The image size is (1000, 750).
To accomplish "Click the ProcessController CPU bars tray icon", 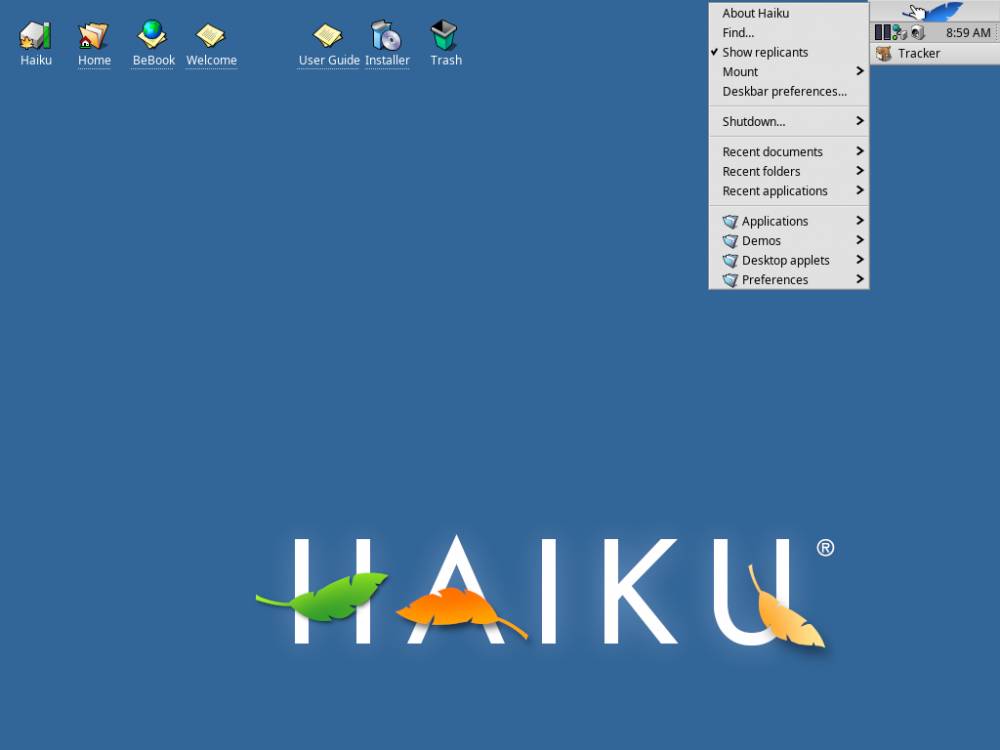I will pyautogui.click(x=882, y=33).
